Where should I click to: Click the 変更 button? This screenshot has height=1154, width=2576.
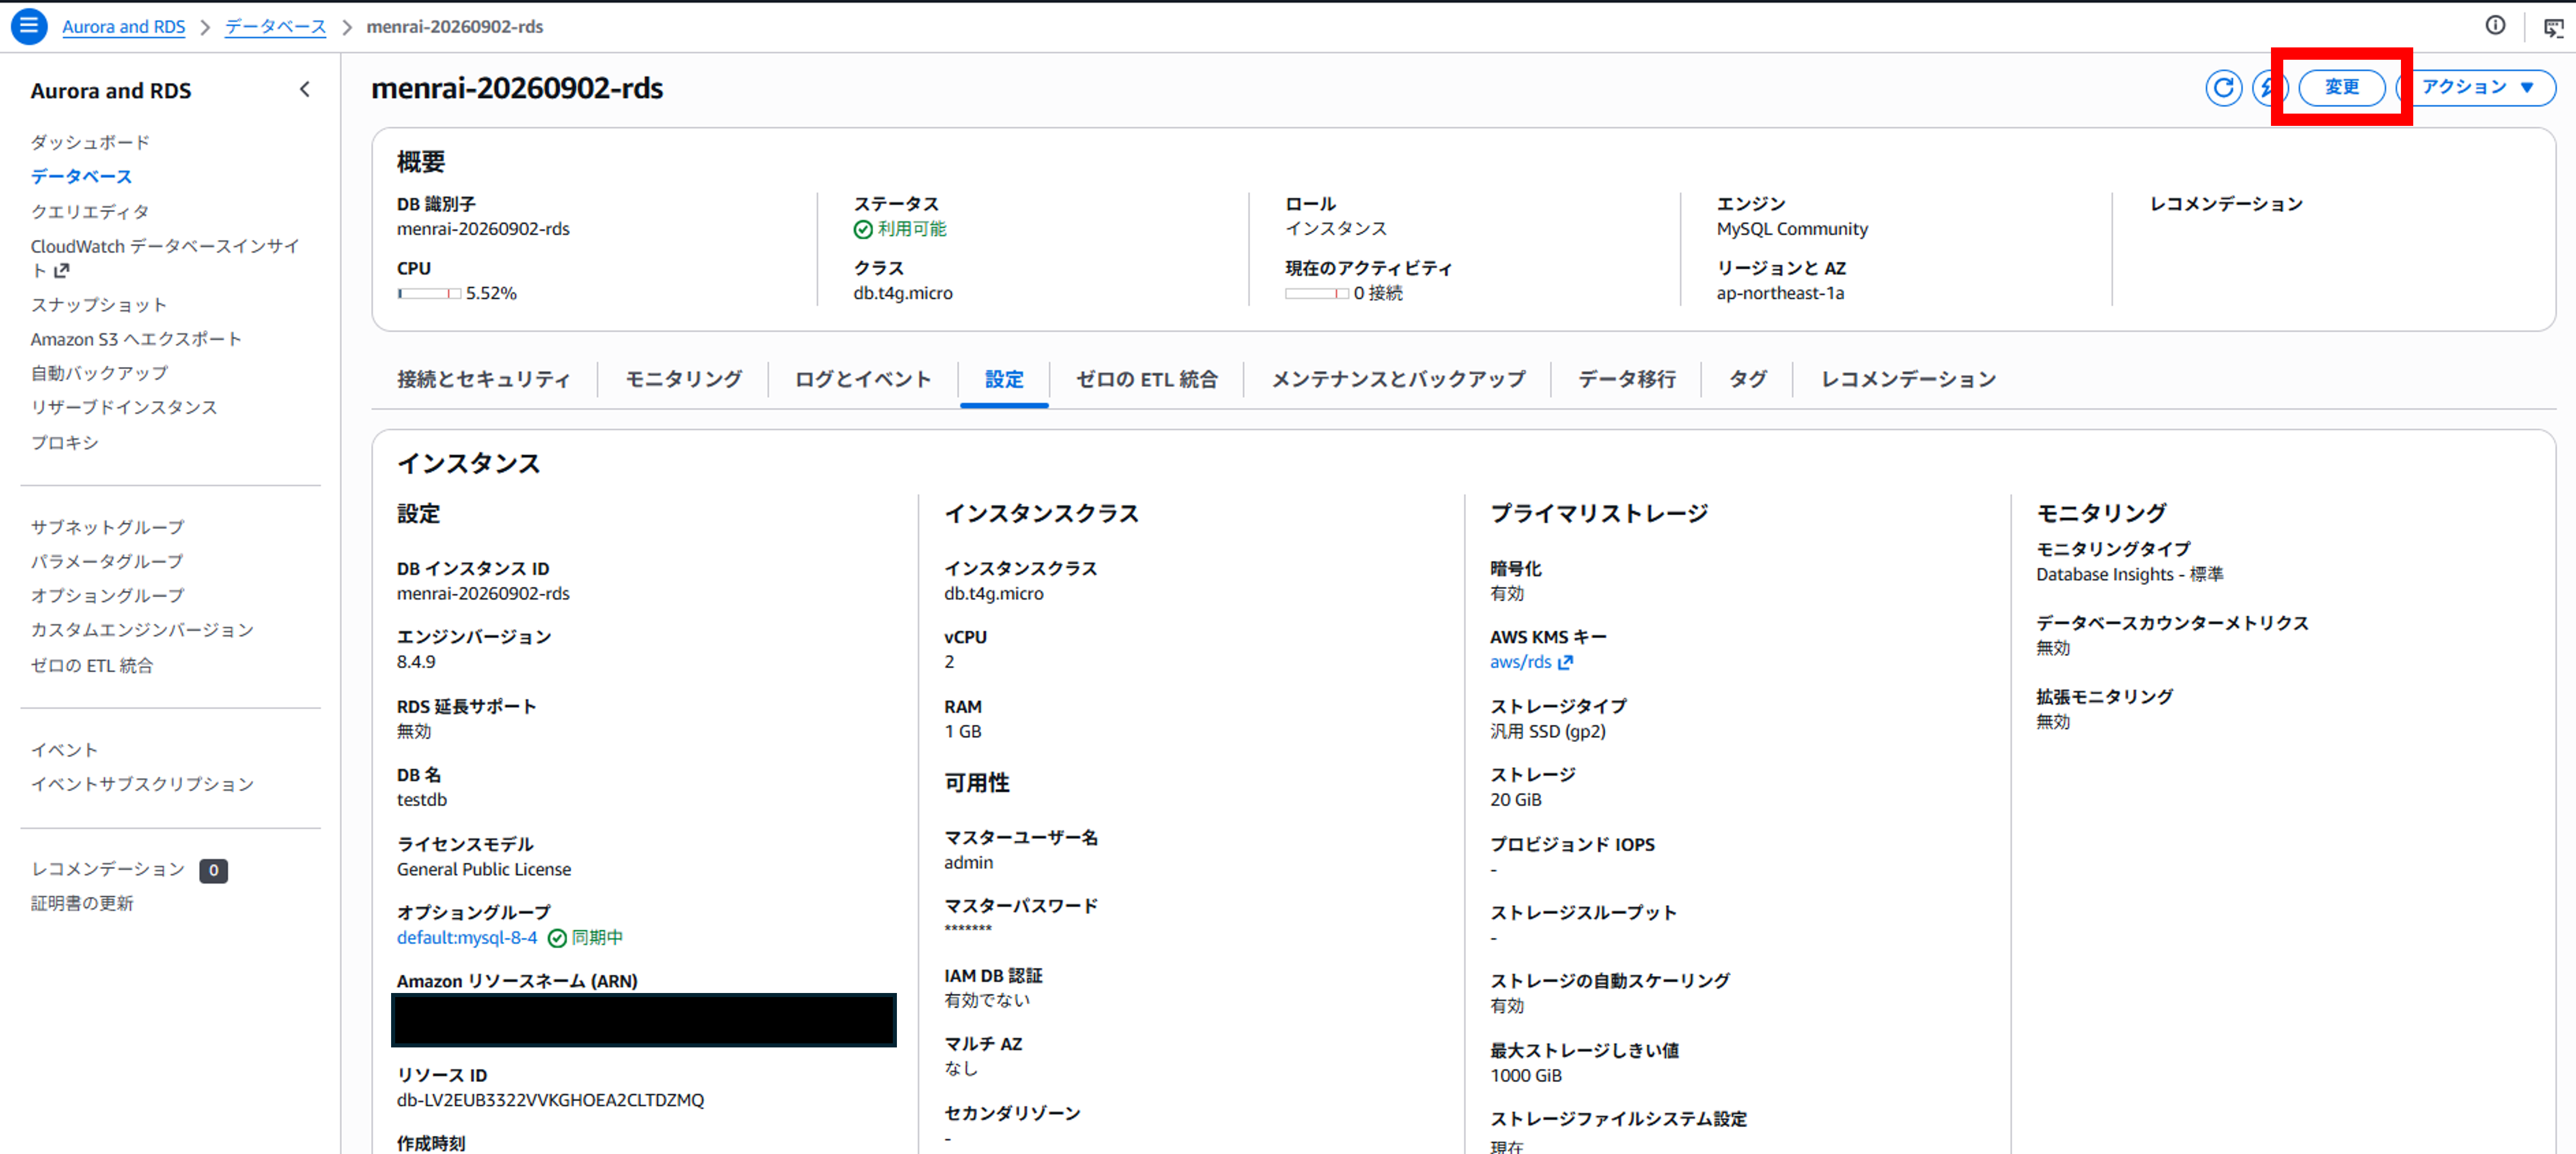coord(2341,88)
